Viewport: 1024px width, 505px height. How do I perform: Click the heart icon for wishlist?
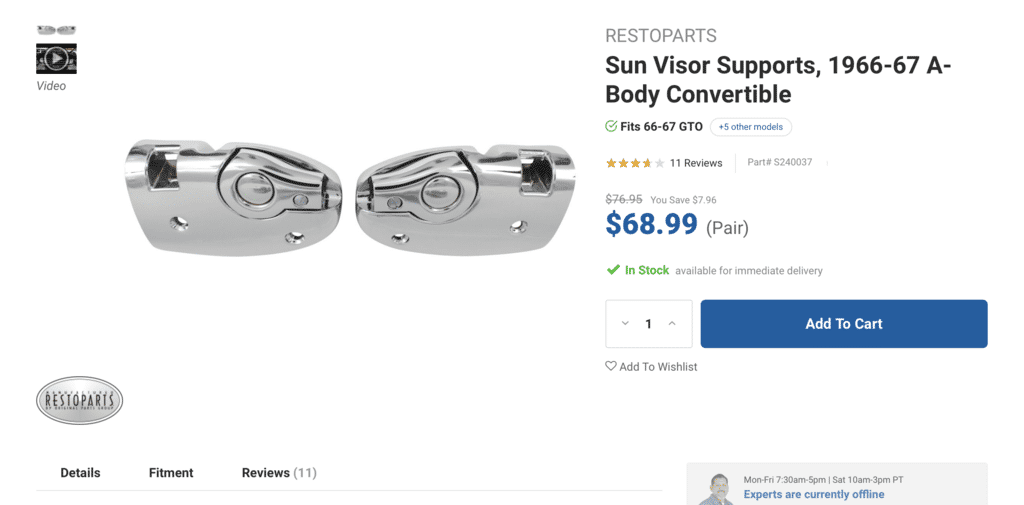611,366
